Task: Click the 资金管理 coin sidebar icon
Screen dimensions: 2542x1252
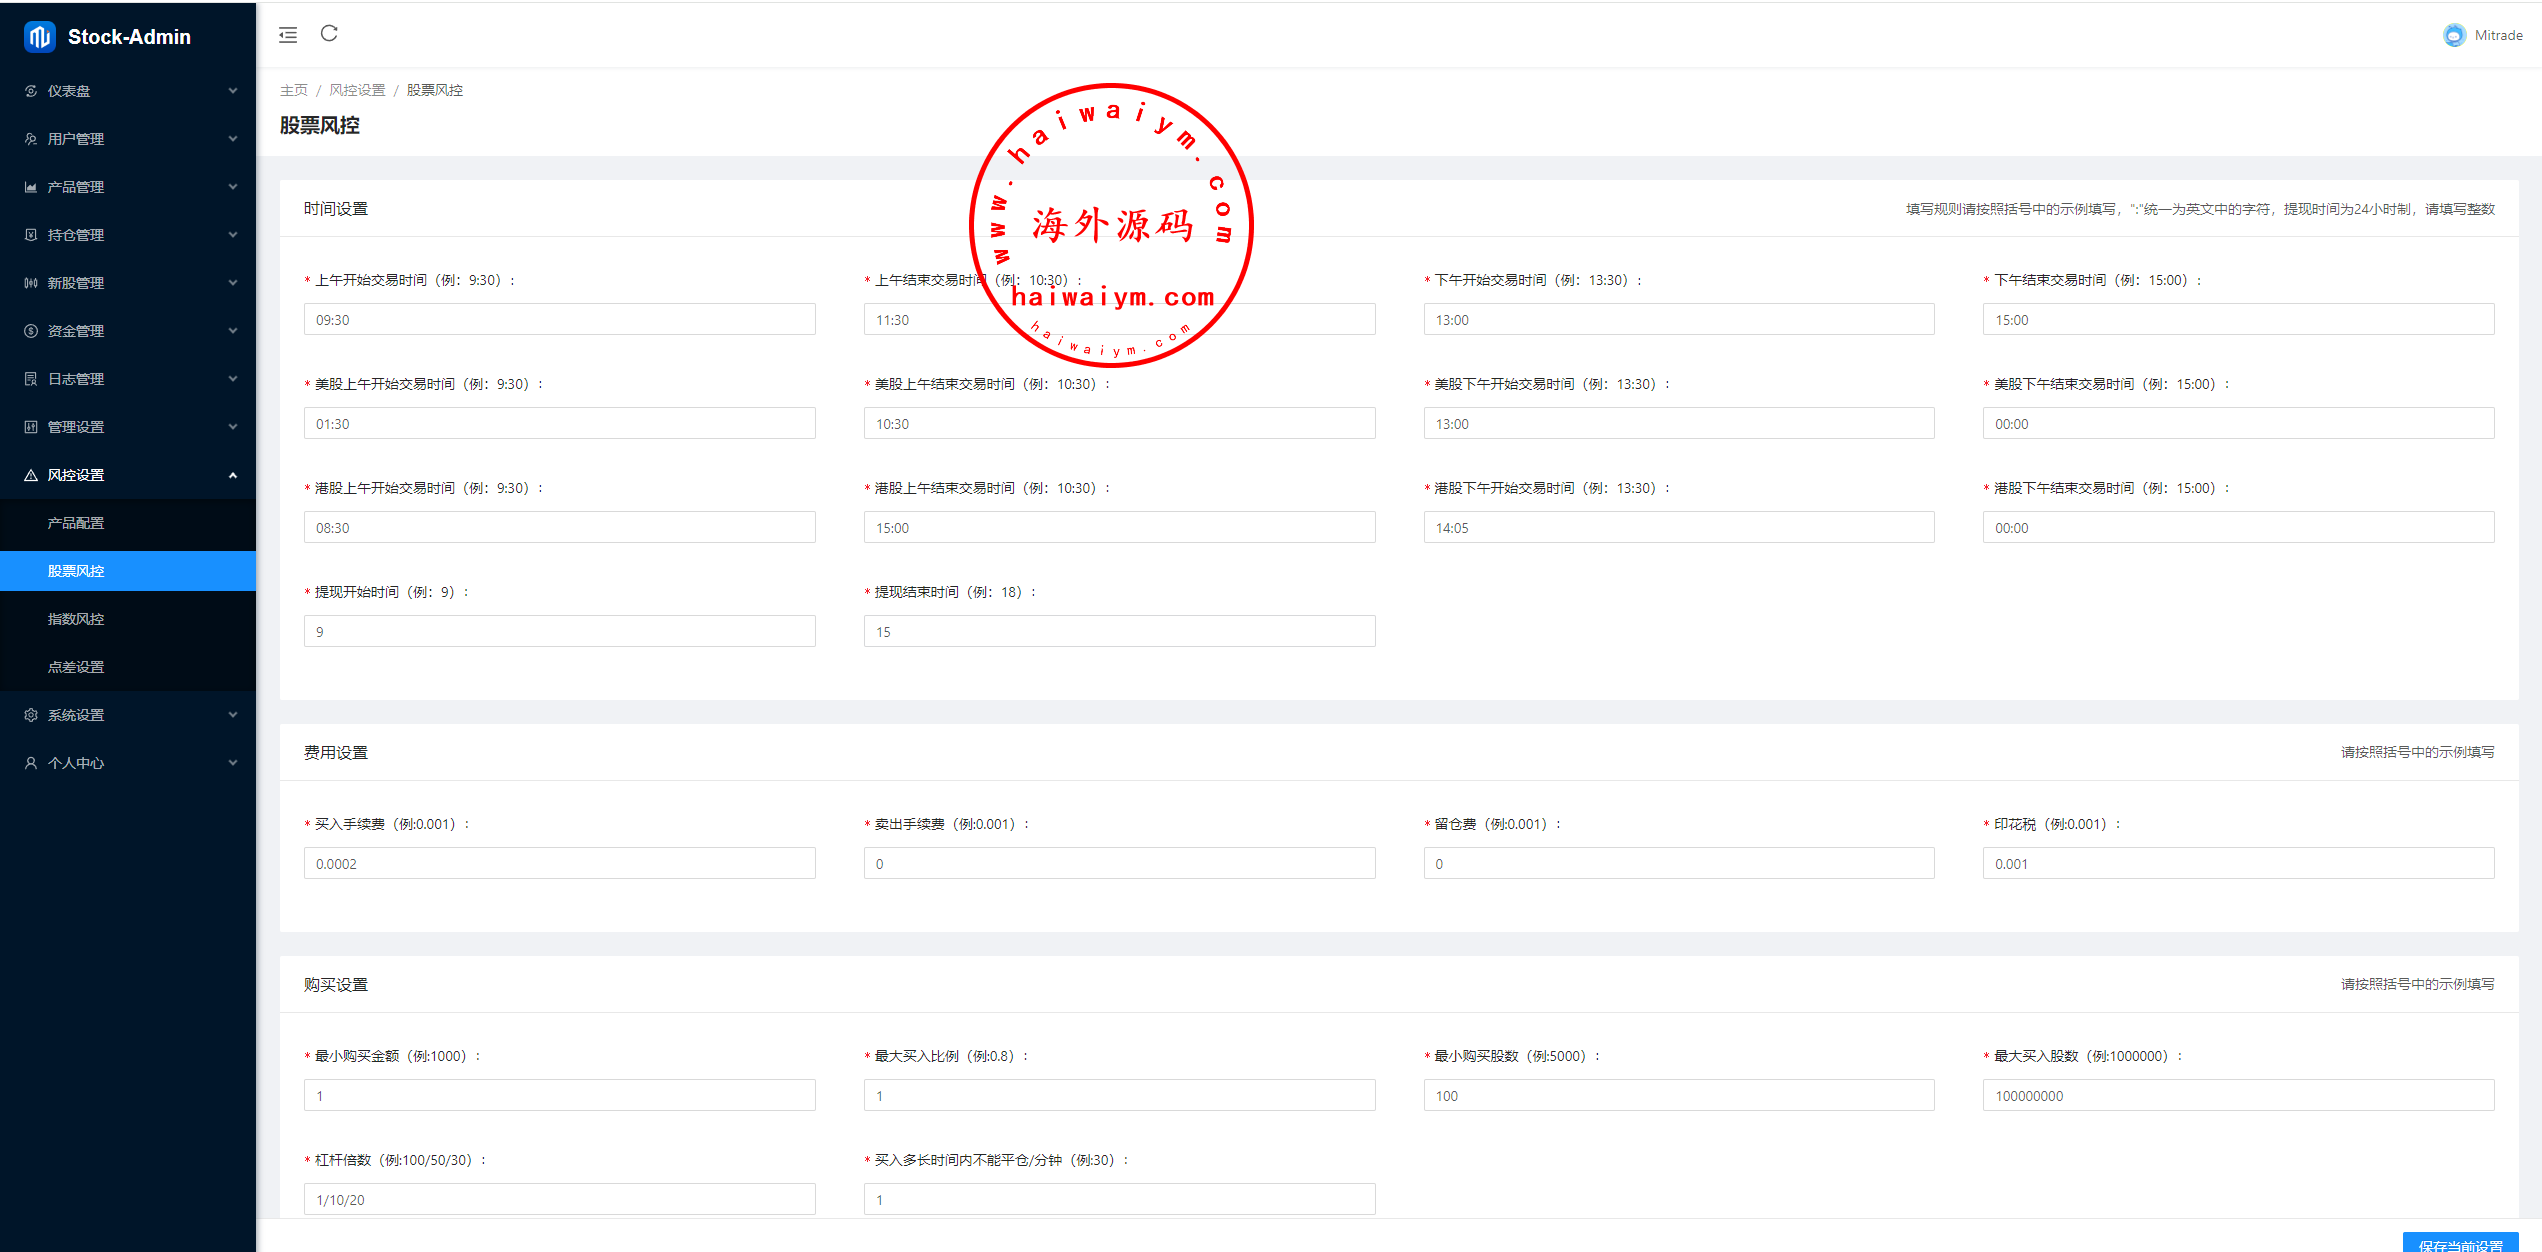Action: 31,331
